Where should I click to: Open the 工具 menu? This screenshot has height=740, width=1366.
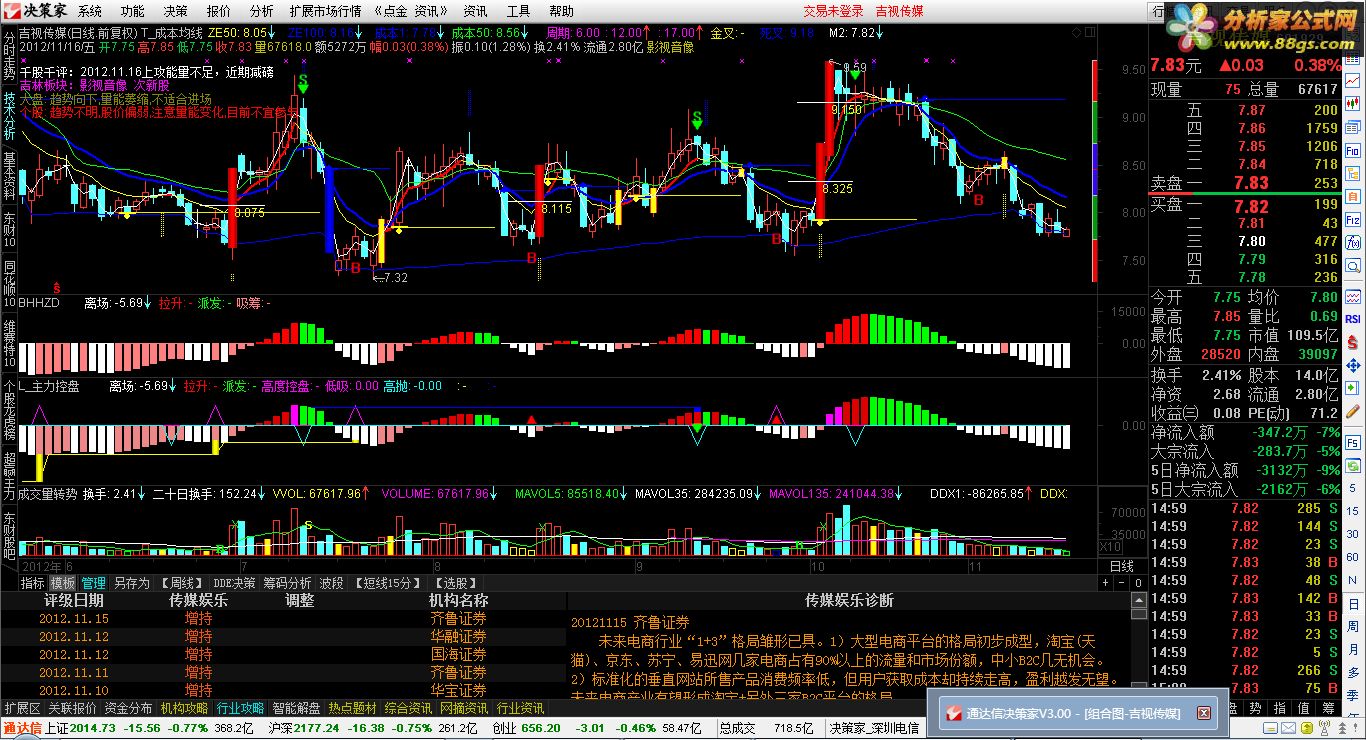518,11
